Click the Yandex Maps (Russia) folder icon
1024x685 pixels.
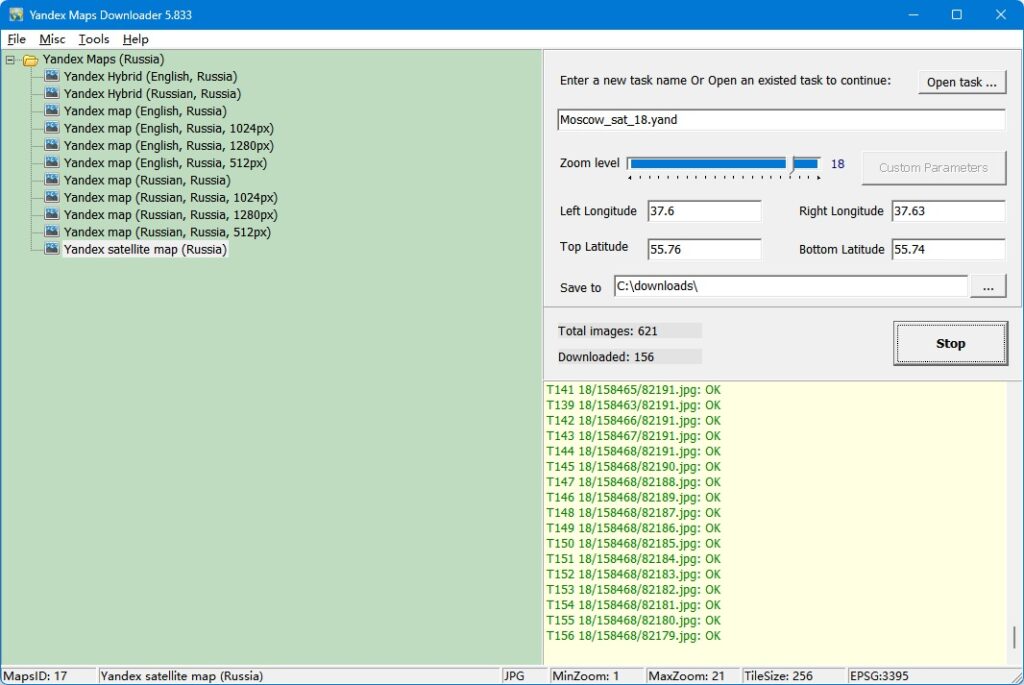30,60
